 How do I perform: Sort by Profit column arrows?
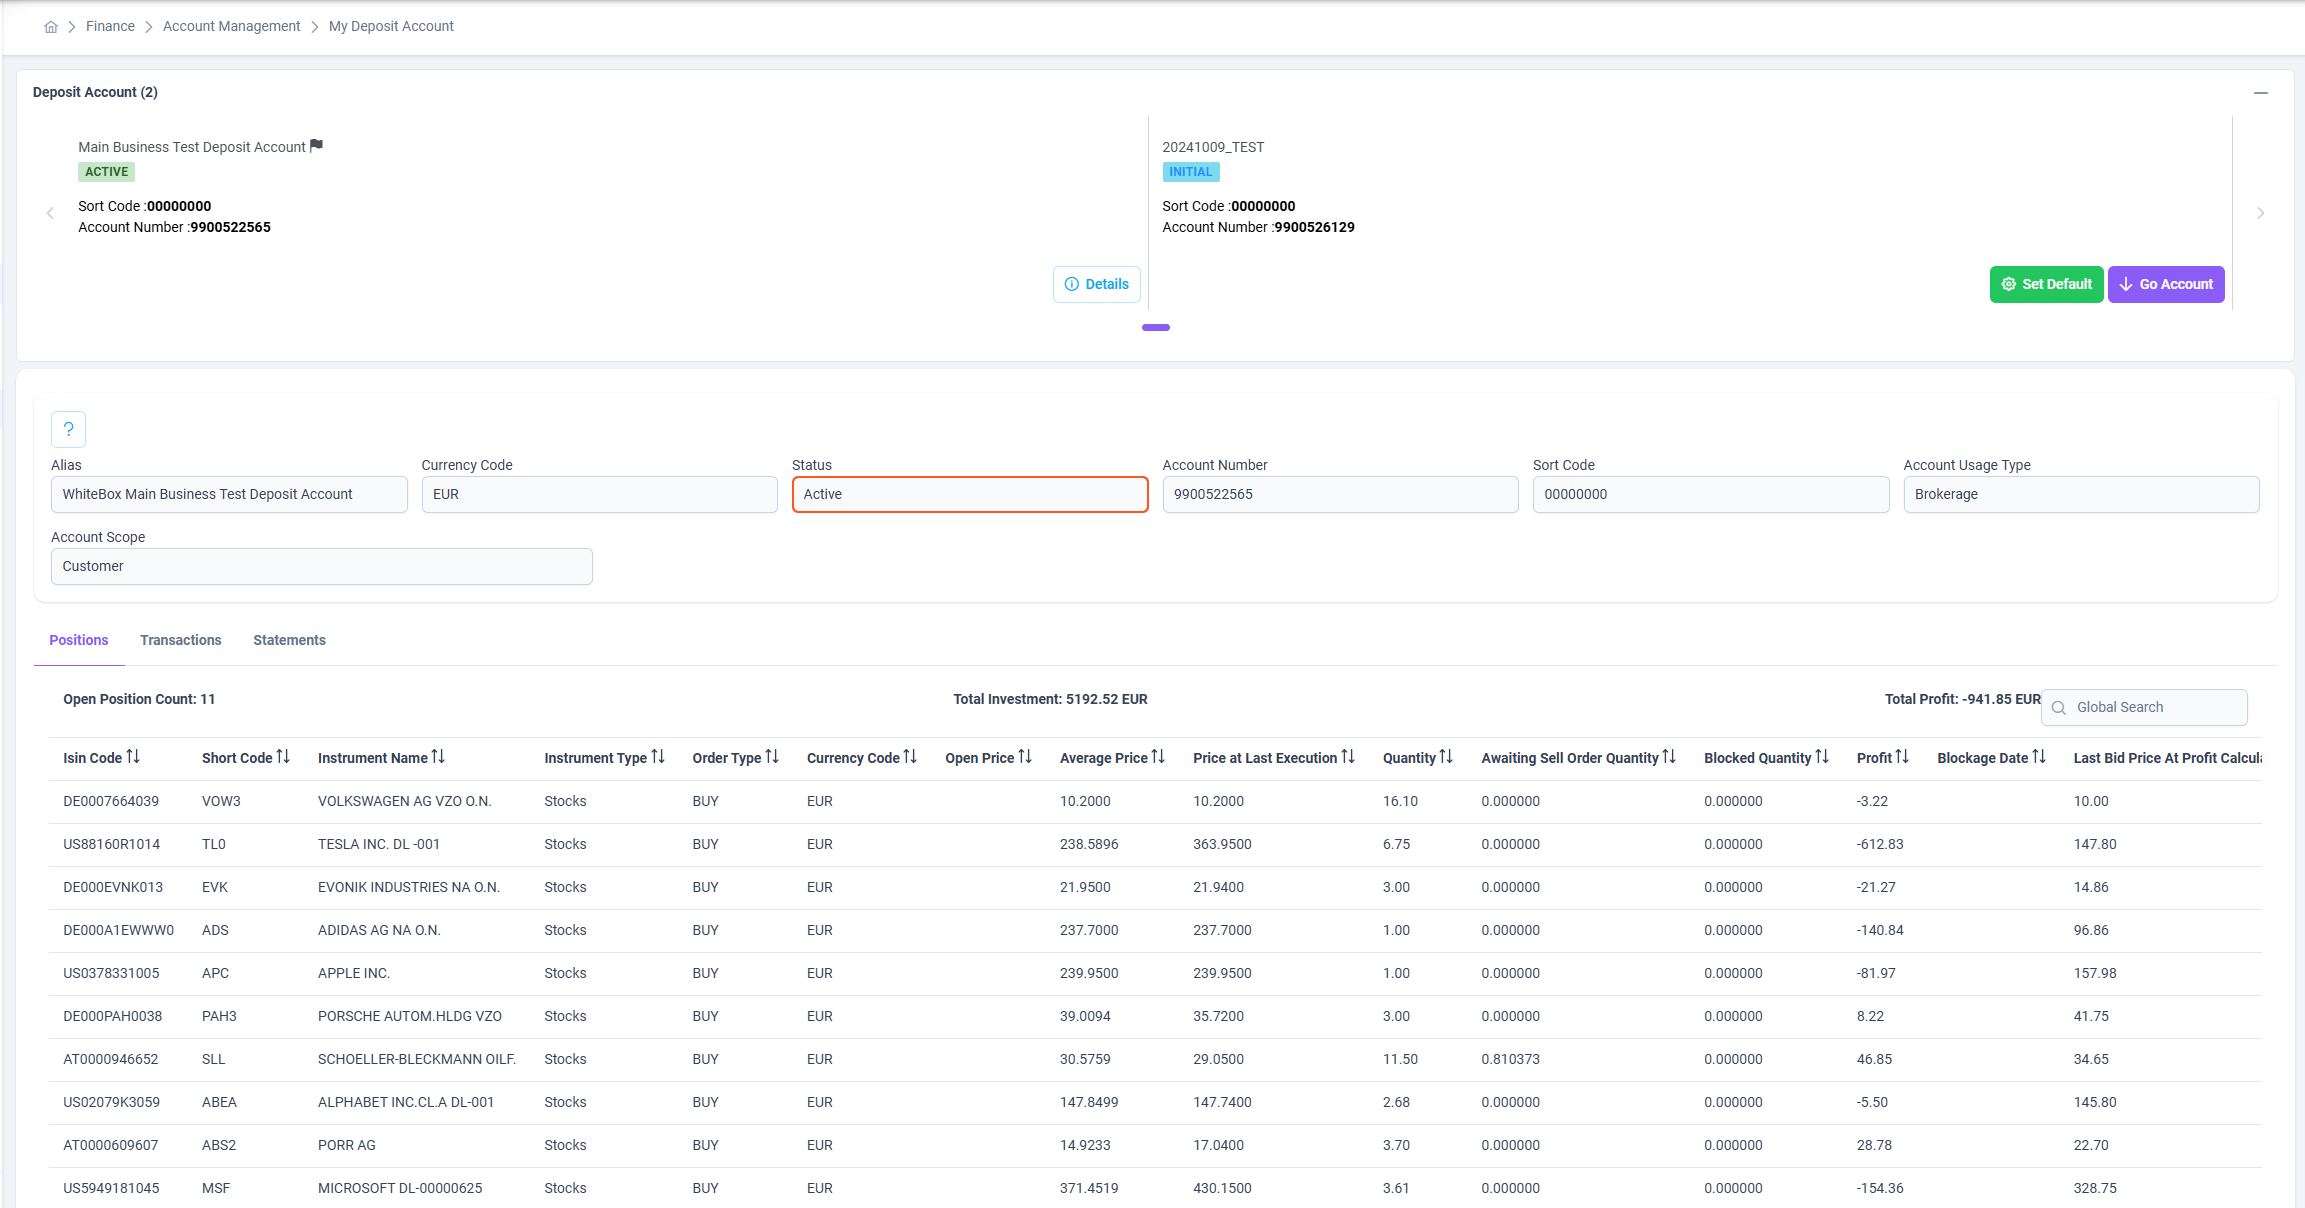coord(1902,757)
